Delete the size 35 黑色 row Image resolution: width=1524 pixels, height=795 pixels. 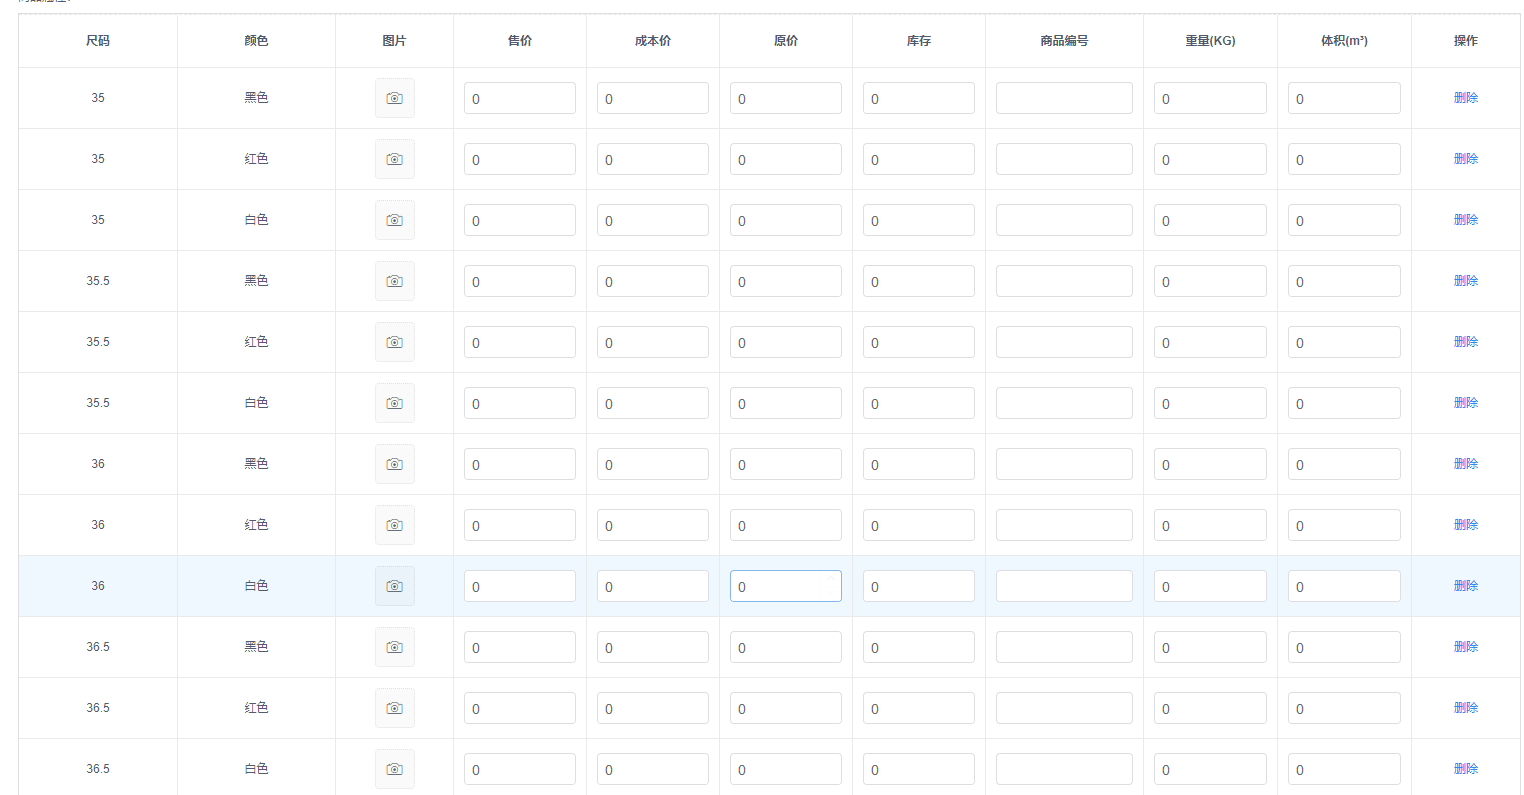click(x=1466, y=98)
